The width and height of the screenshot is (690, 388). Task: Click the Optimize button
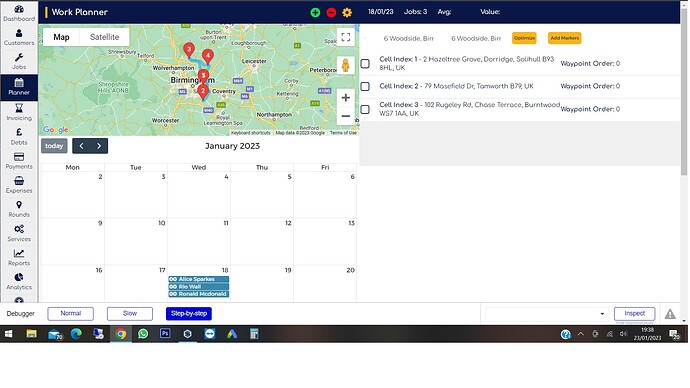[524, 38]
